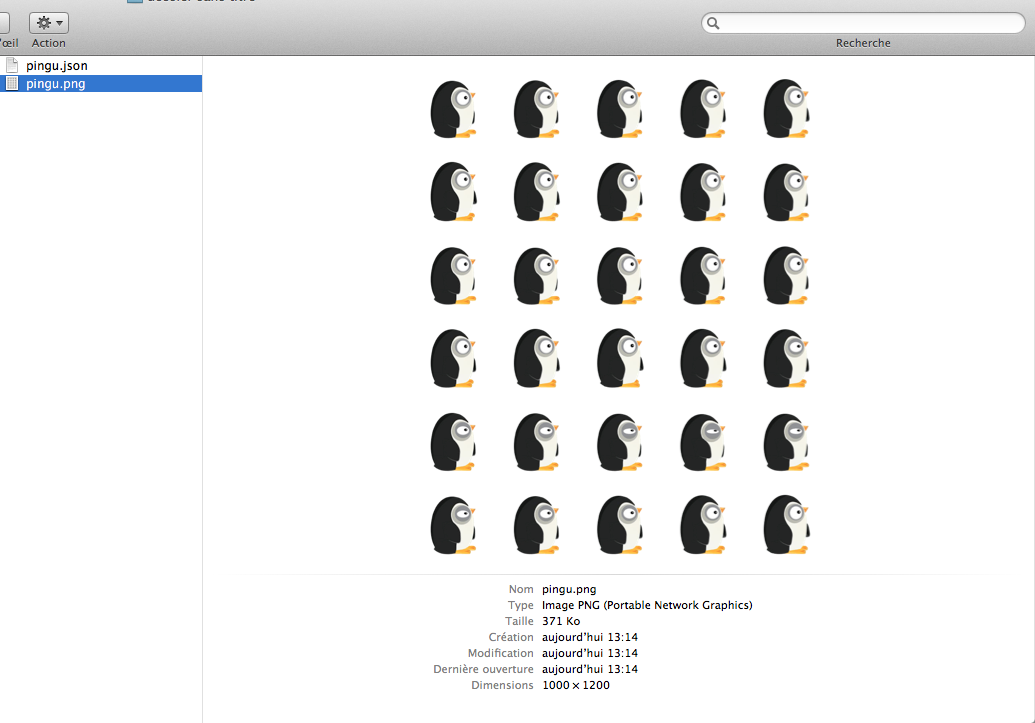Click the pingu.json document icon

click(12, 66)
